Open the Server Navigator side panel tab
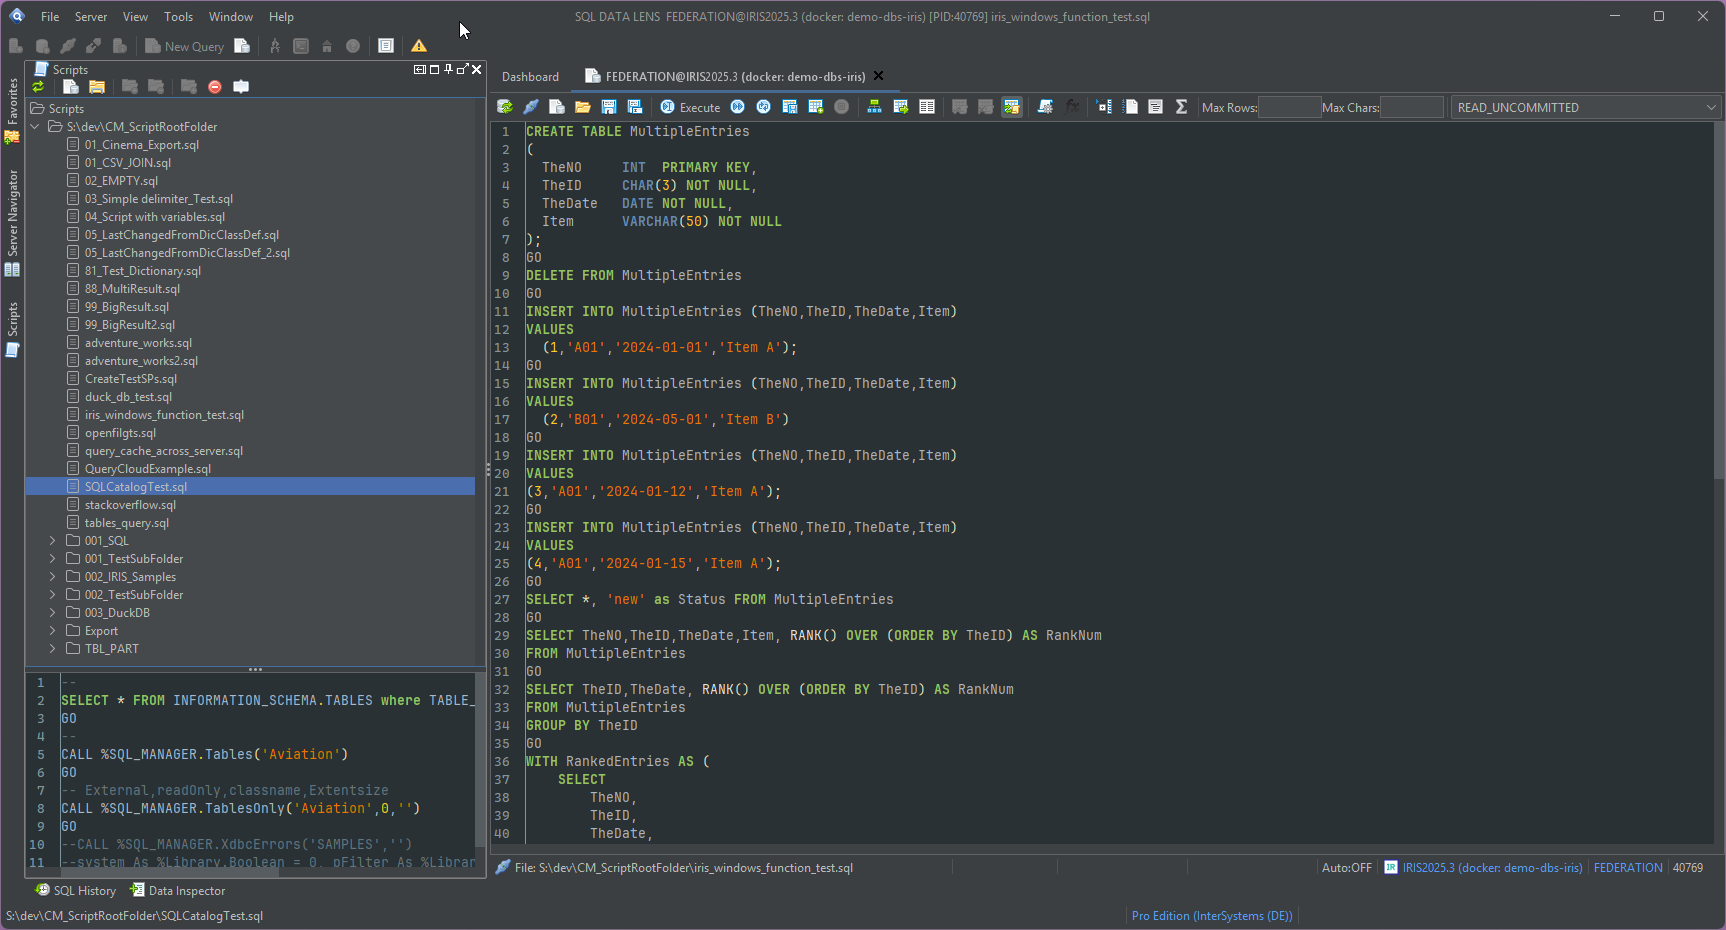This screenshot has width=1726, height=930. click(x=12, y=221)
